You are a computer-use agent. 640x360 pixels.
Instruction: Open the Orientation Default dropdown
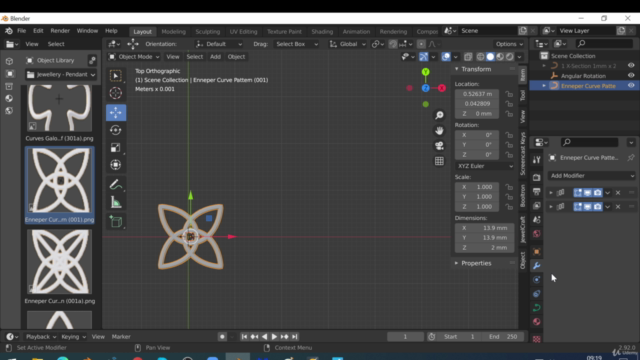click(219, 44)
